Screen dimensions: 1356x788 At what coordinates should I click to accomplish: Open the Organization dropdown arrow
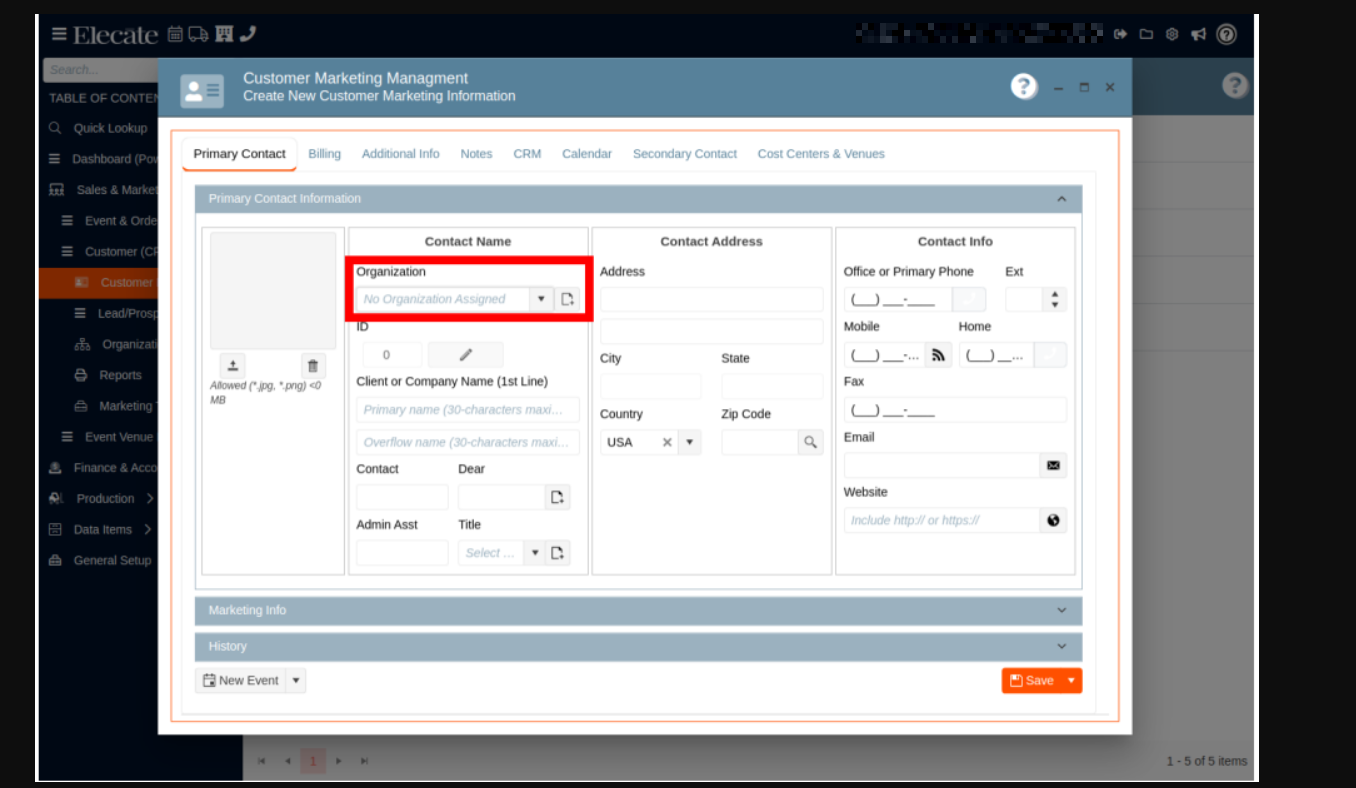541,299
